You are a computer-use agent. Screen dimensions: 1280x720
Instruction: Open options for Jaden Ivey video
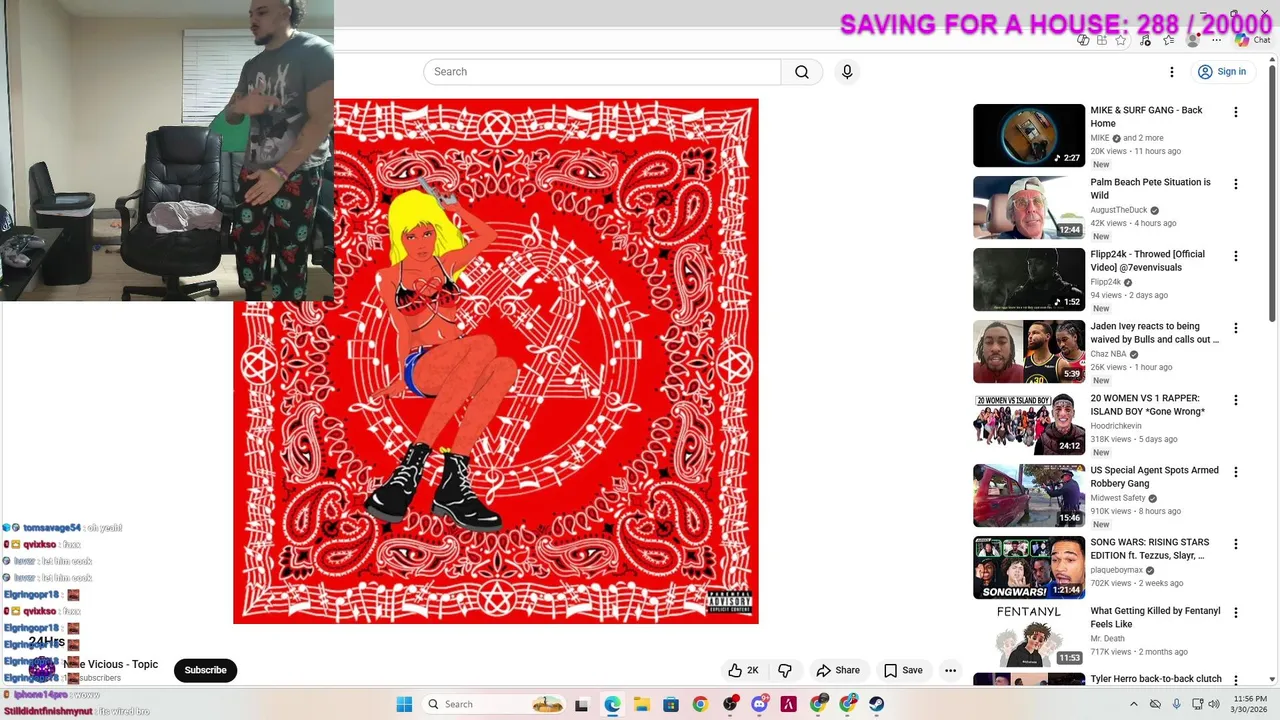pyautogui.click(x=1236, y=329)
